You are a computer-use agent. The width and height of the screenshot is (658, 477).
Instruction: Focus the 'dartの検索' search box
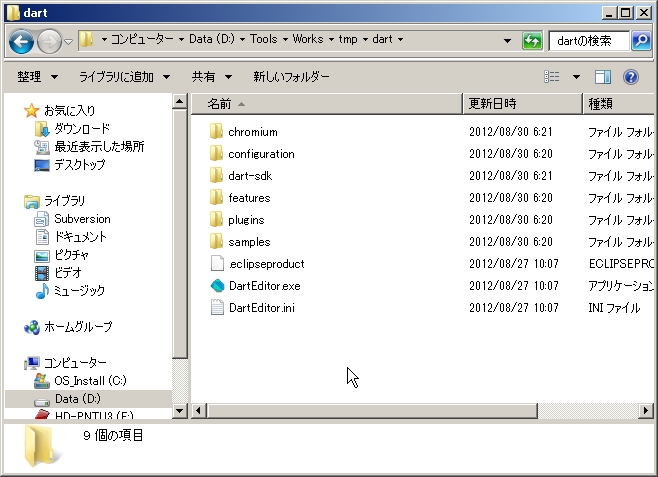pyautogui.click(x=589, y=41)
